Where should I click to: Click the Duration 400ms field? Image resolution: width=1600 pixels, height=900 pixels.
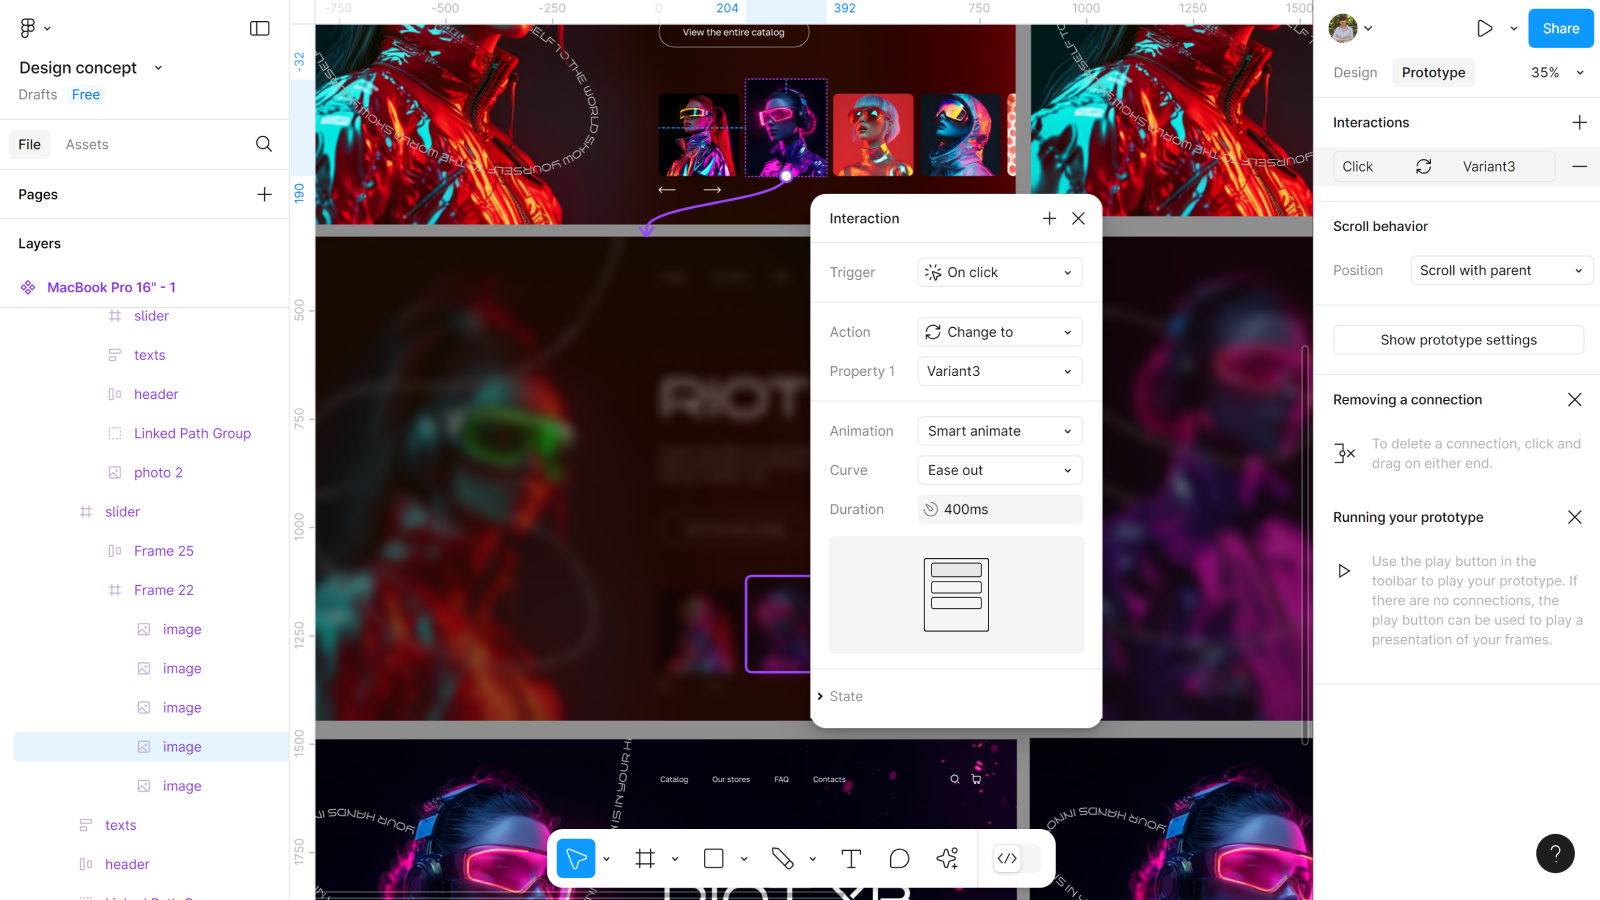(x=1000, y=509)
